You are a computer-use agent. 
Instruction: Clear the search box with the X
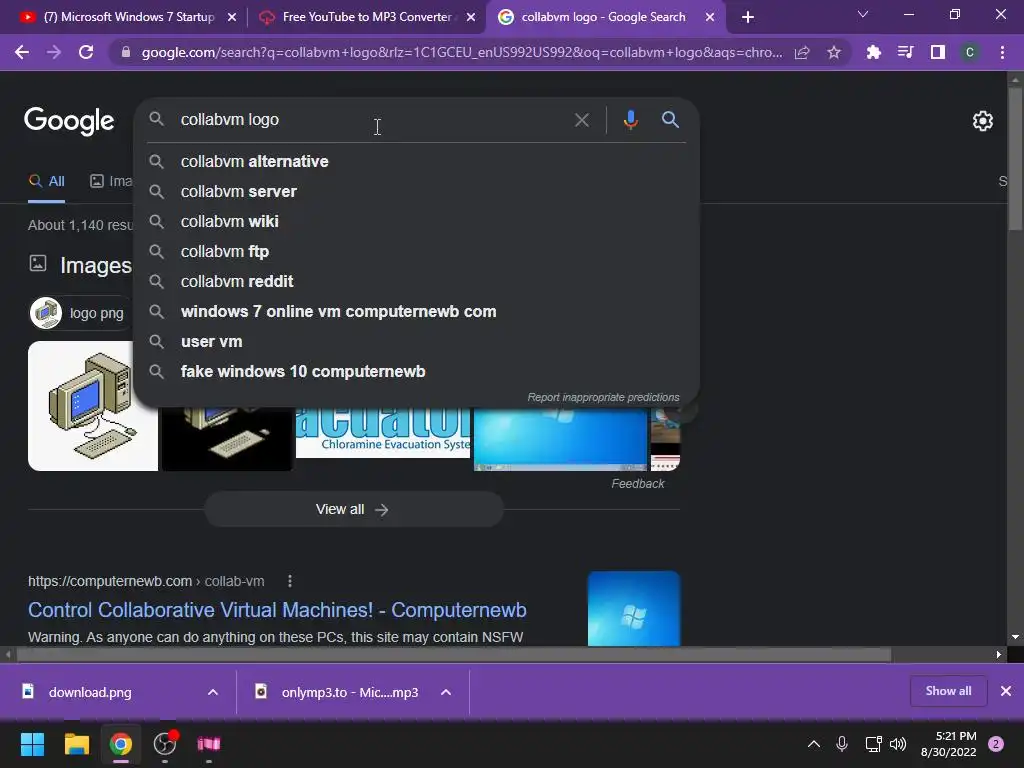click(x=581, y=120)
